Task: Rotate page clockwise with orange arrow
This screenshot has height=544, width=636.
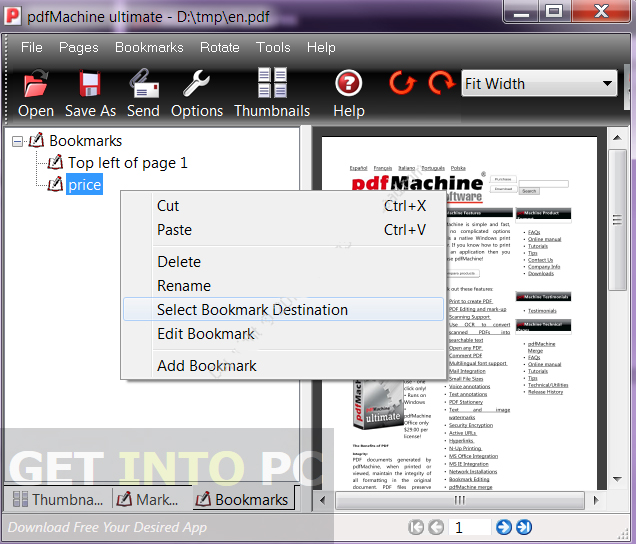Action: pyautogui.click(x=441, y=83)
